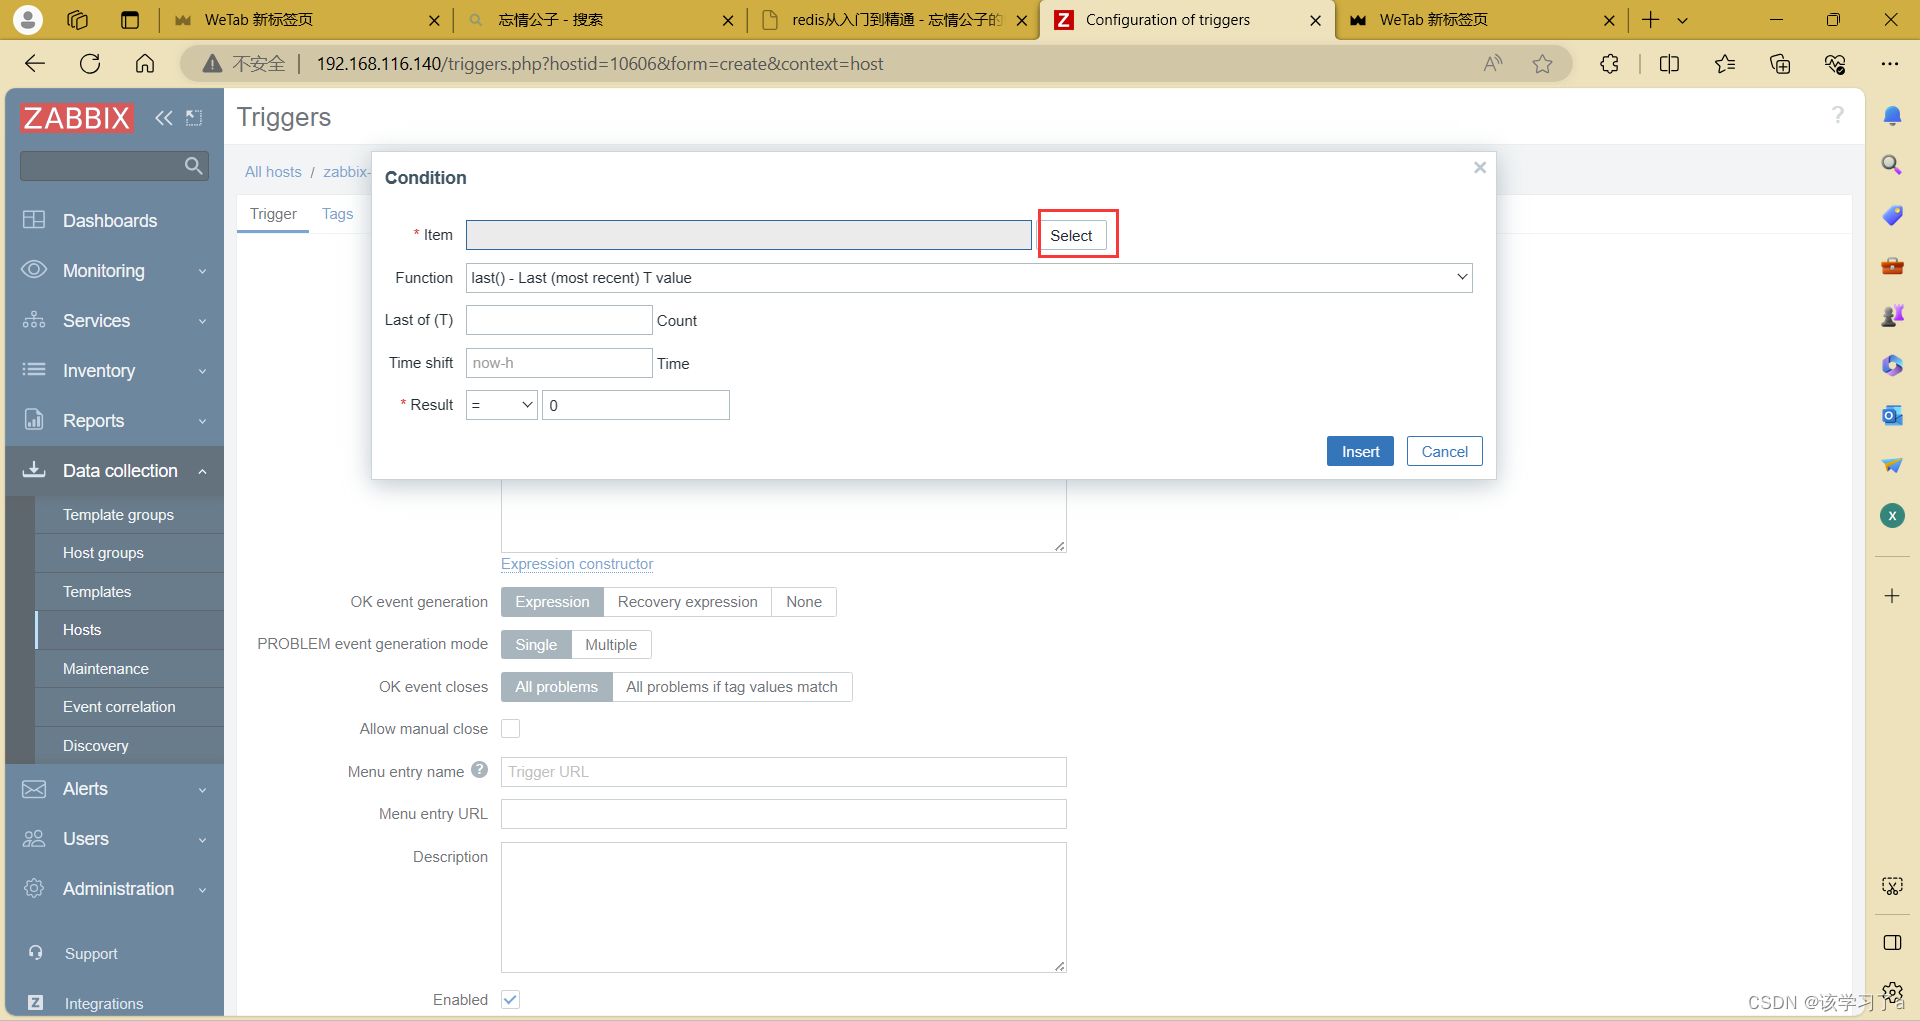This screenshot has width=1920, height=1021.
Task: Choose Single problem event generation mode
Action: pyautogui.click(x=536, y=645)
